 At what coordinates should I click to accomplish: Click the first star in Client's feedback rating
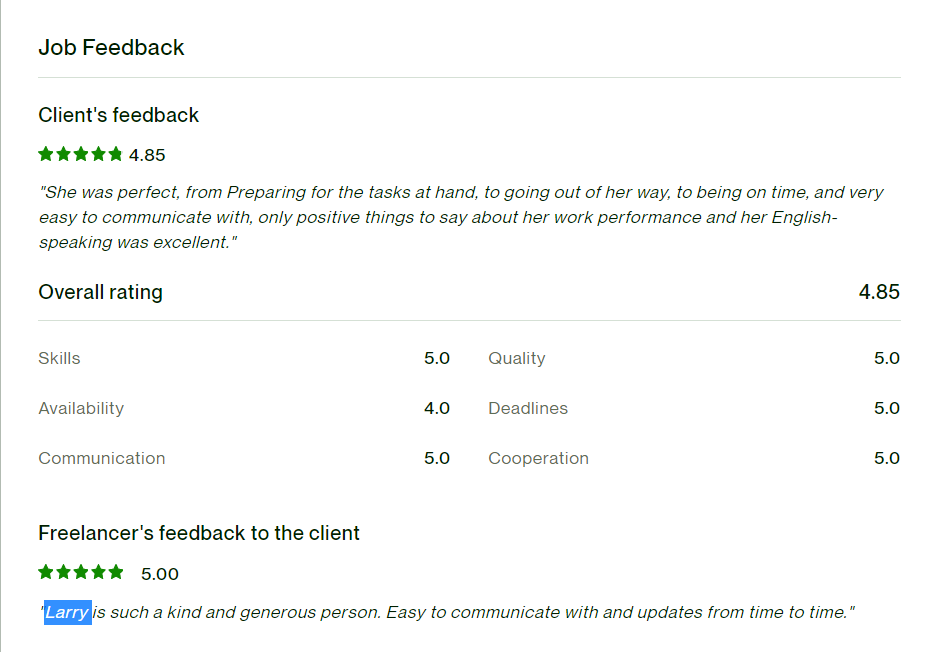(46, 154)
